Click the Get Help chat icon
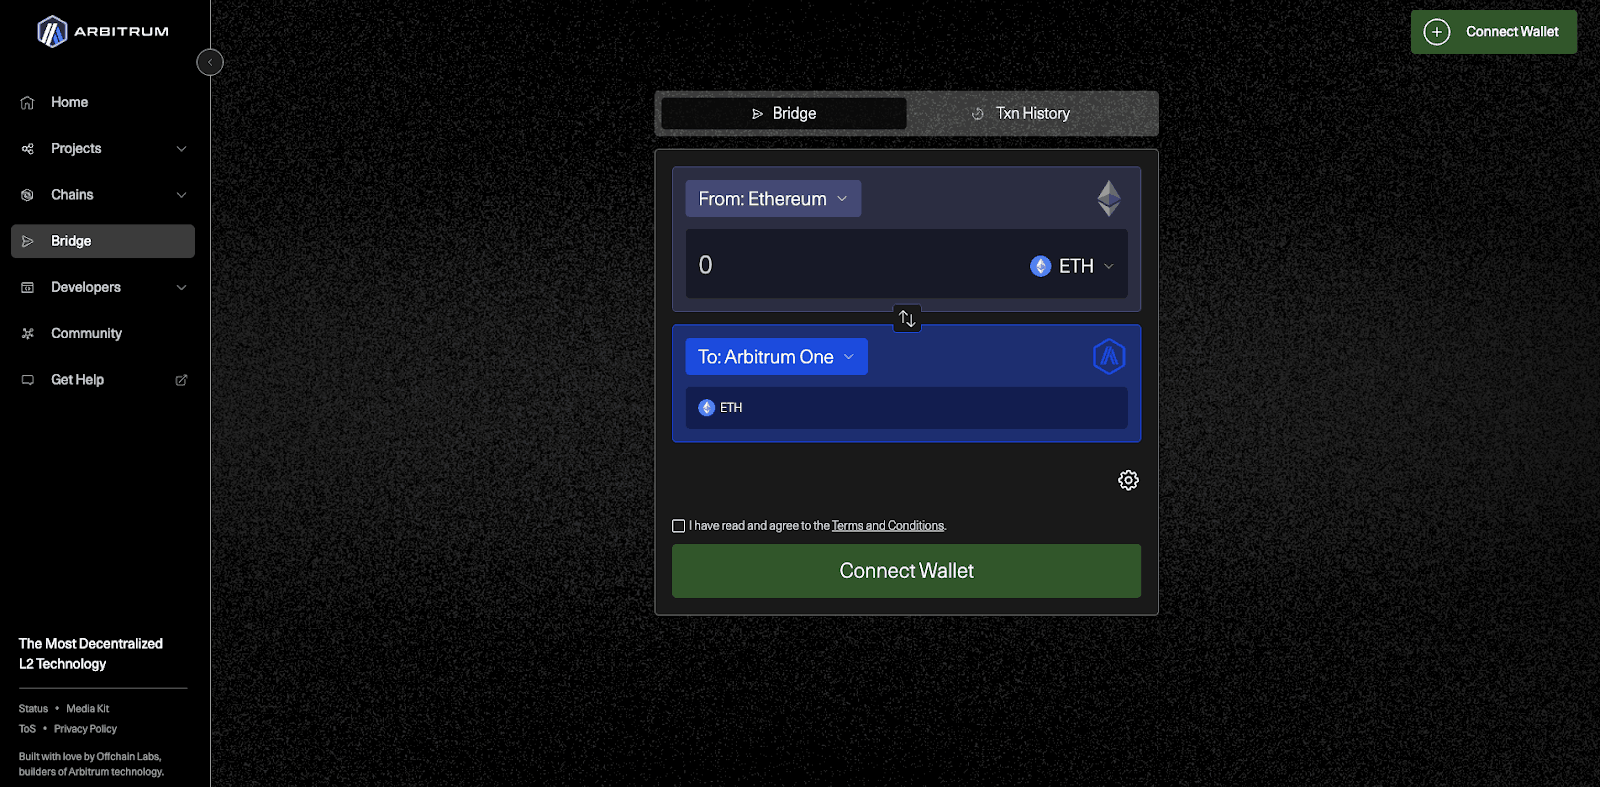 click(28, 380)
